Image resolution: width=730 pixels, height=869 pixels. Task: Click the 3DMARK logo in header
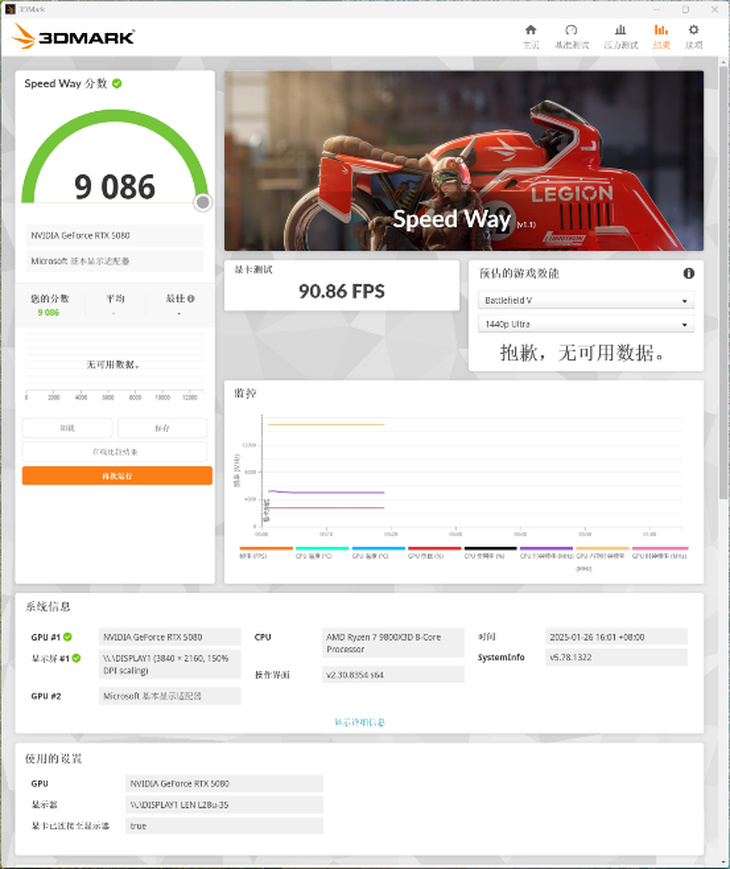[x=73, y=37]
